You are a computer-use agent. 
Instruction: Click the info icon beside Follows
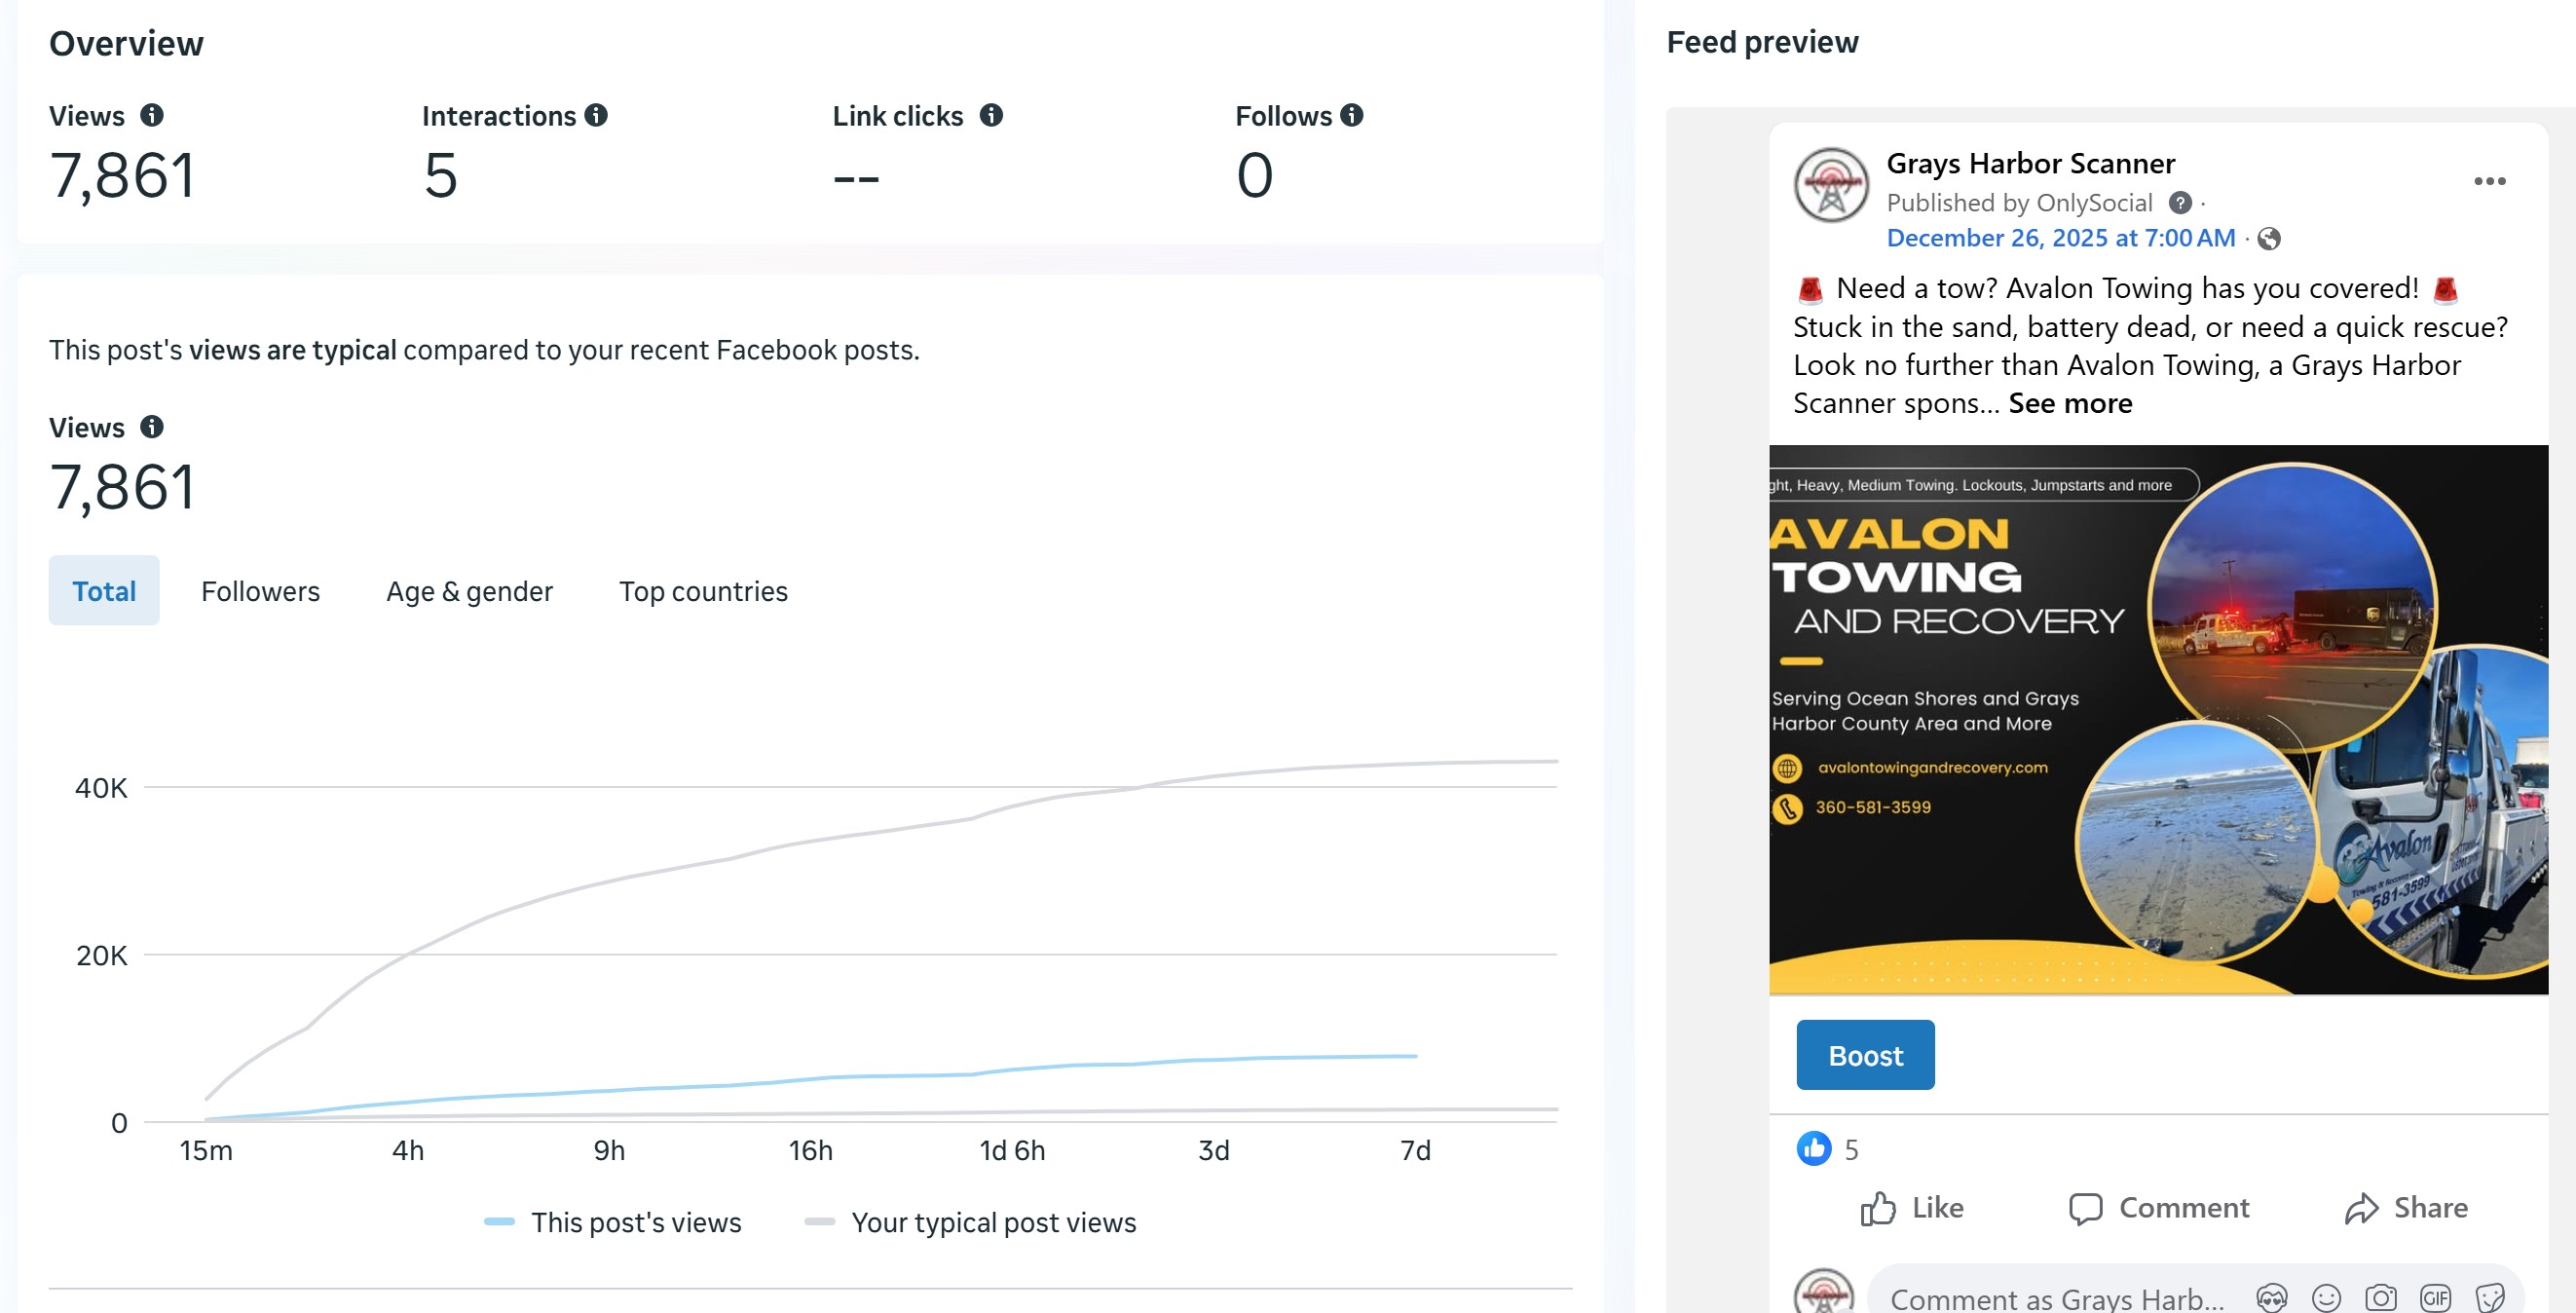(1351, 116)
